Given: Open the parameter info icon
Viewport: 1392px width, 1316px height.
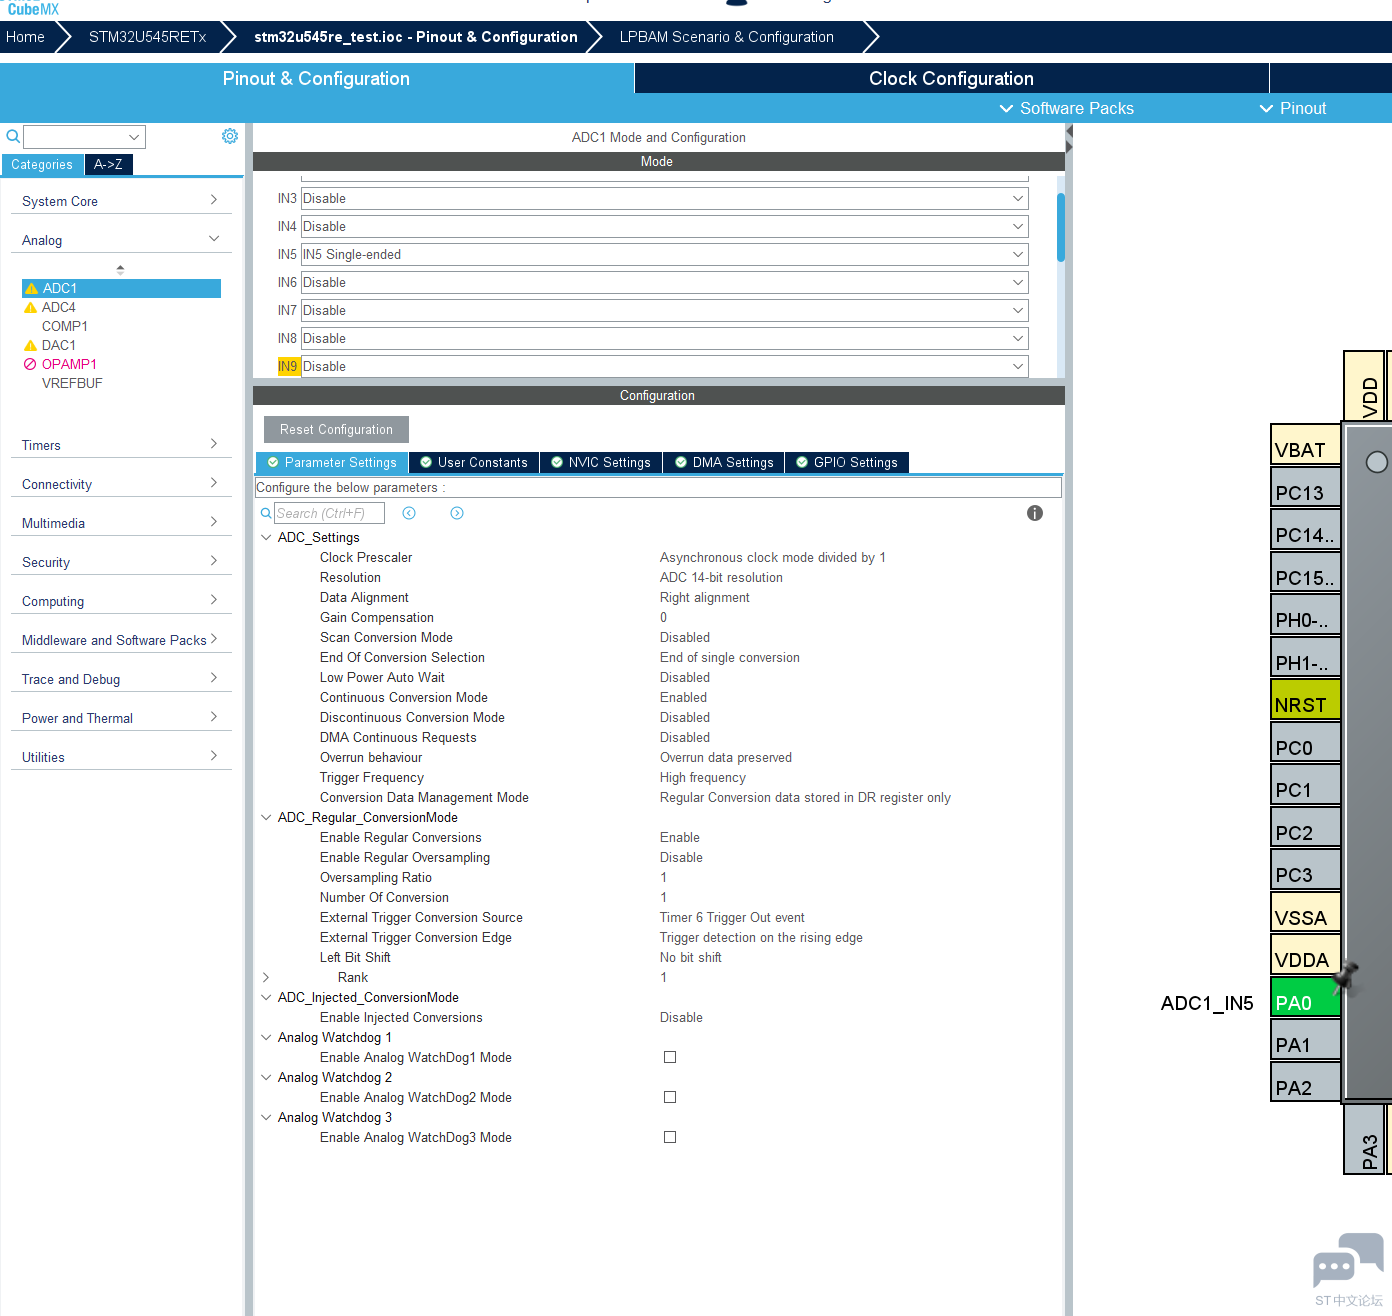Looking at the screenshot, I should pyautogui.click(x=1035, y=513).
